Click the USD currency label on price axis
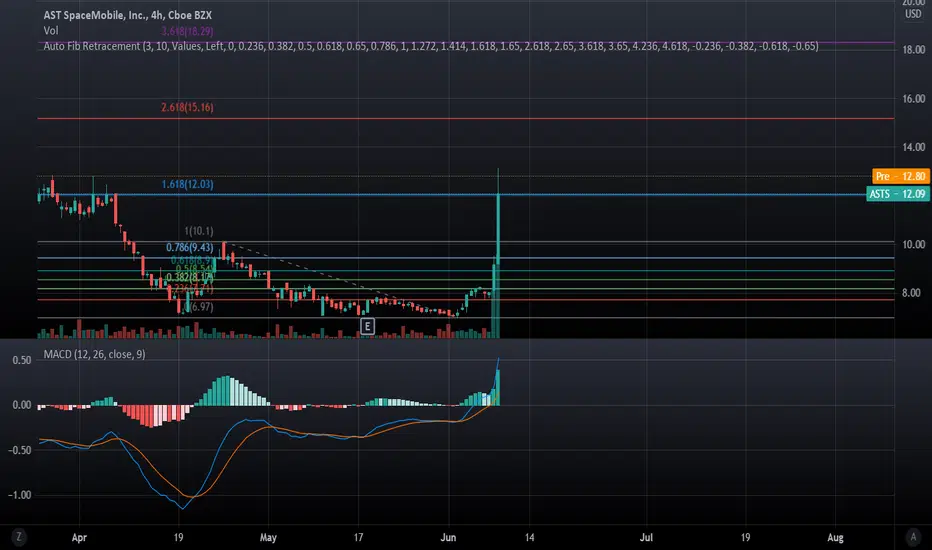Image resolution: width=932 pixels, height=550 pixels. 913,14
